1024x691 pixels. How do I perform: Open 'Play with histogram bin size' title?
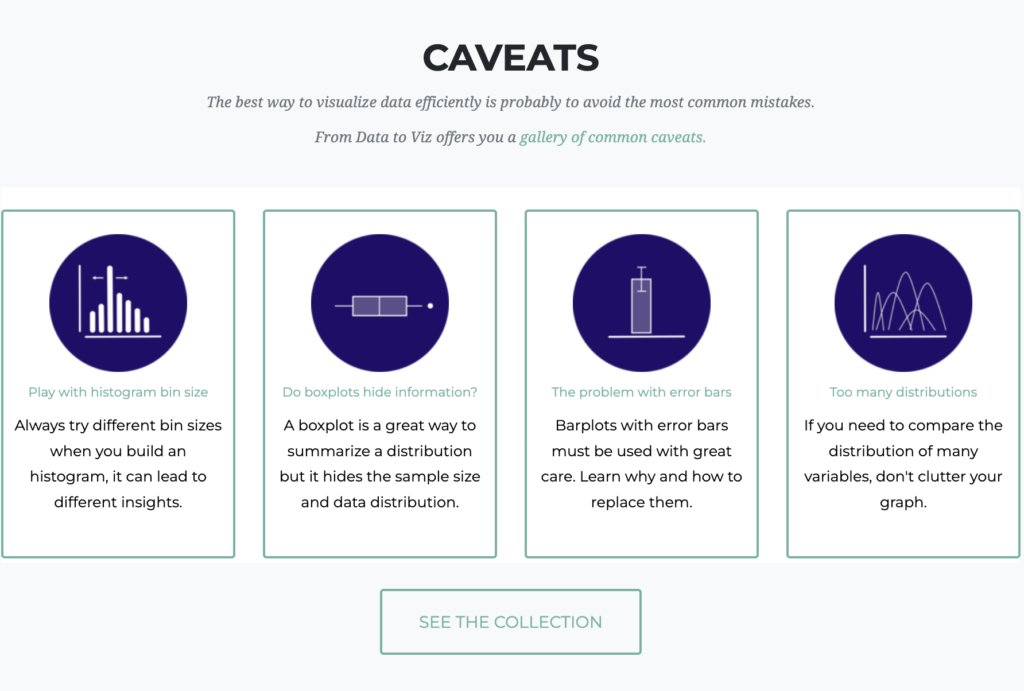click(118, 392)
